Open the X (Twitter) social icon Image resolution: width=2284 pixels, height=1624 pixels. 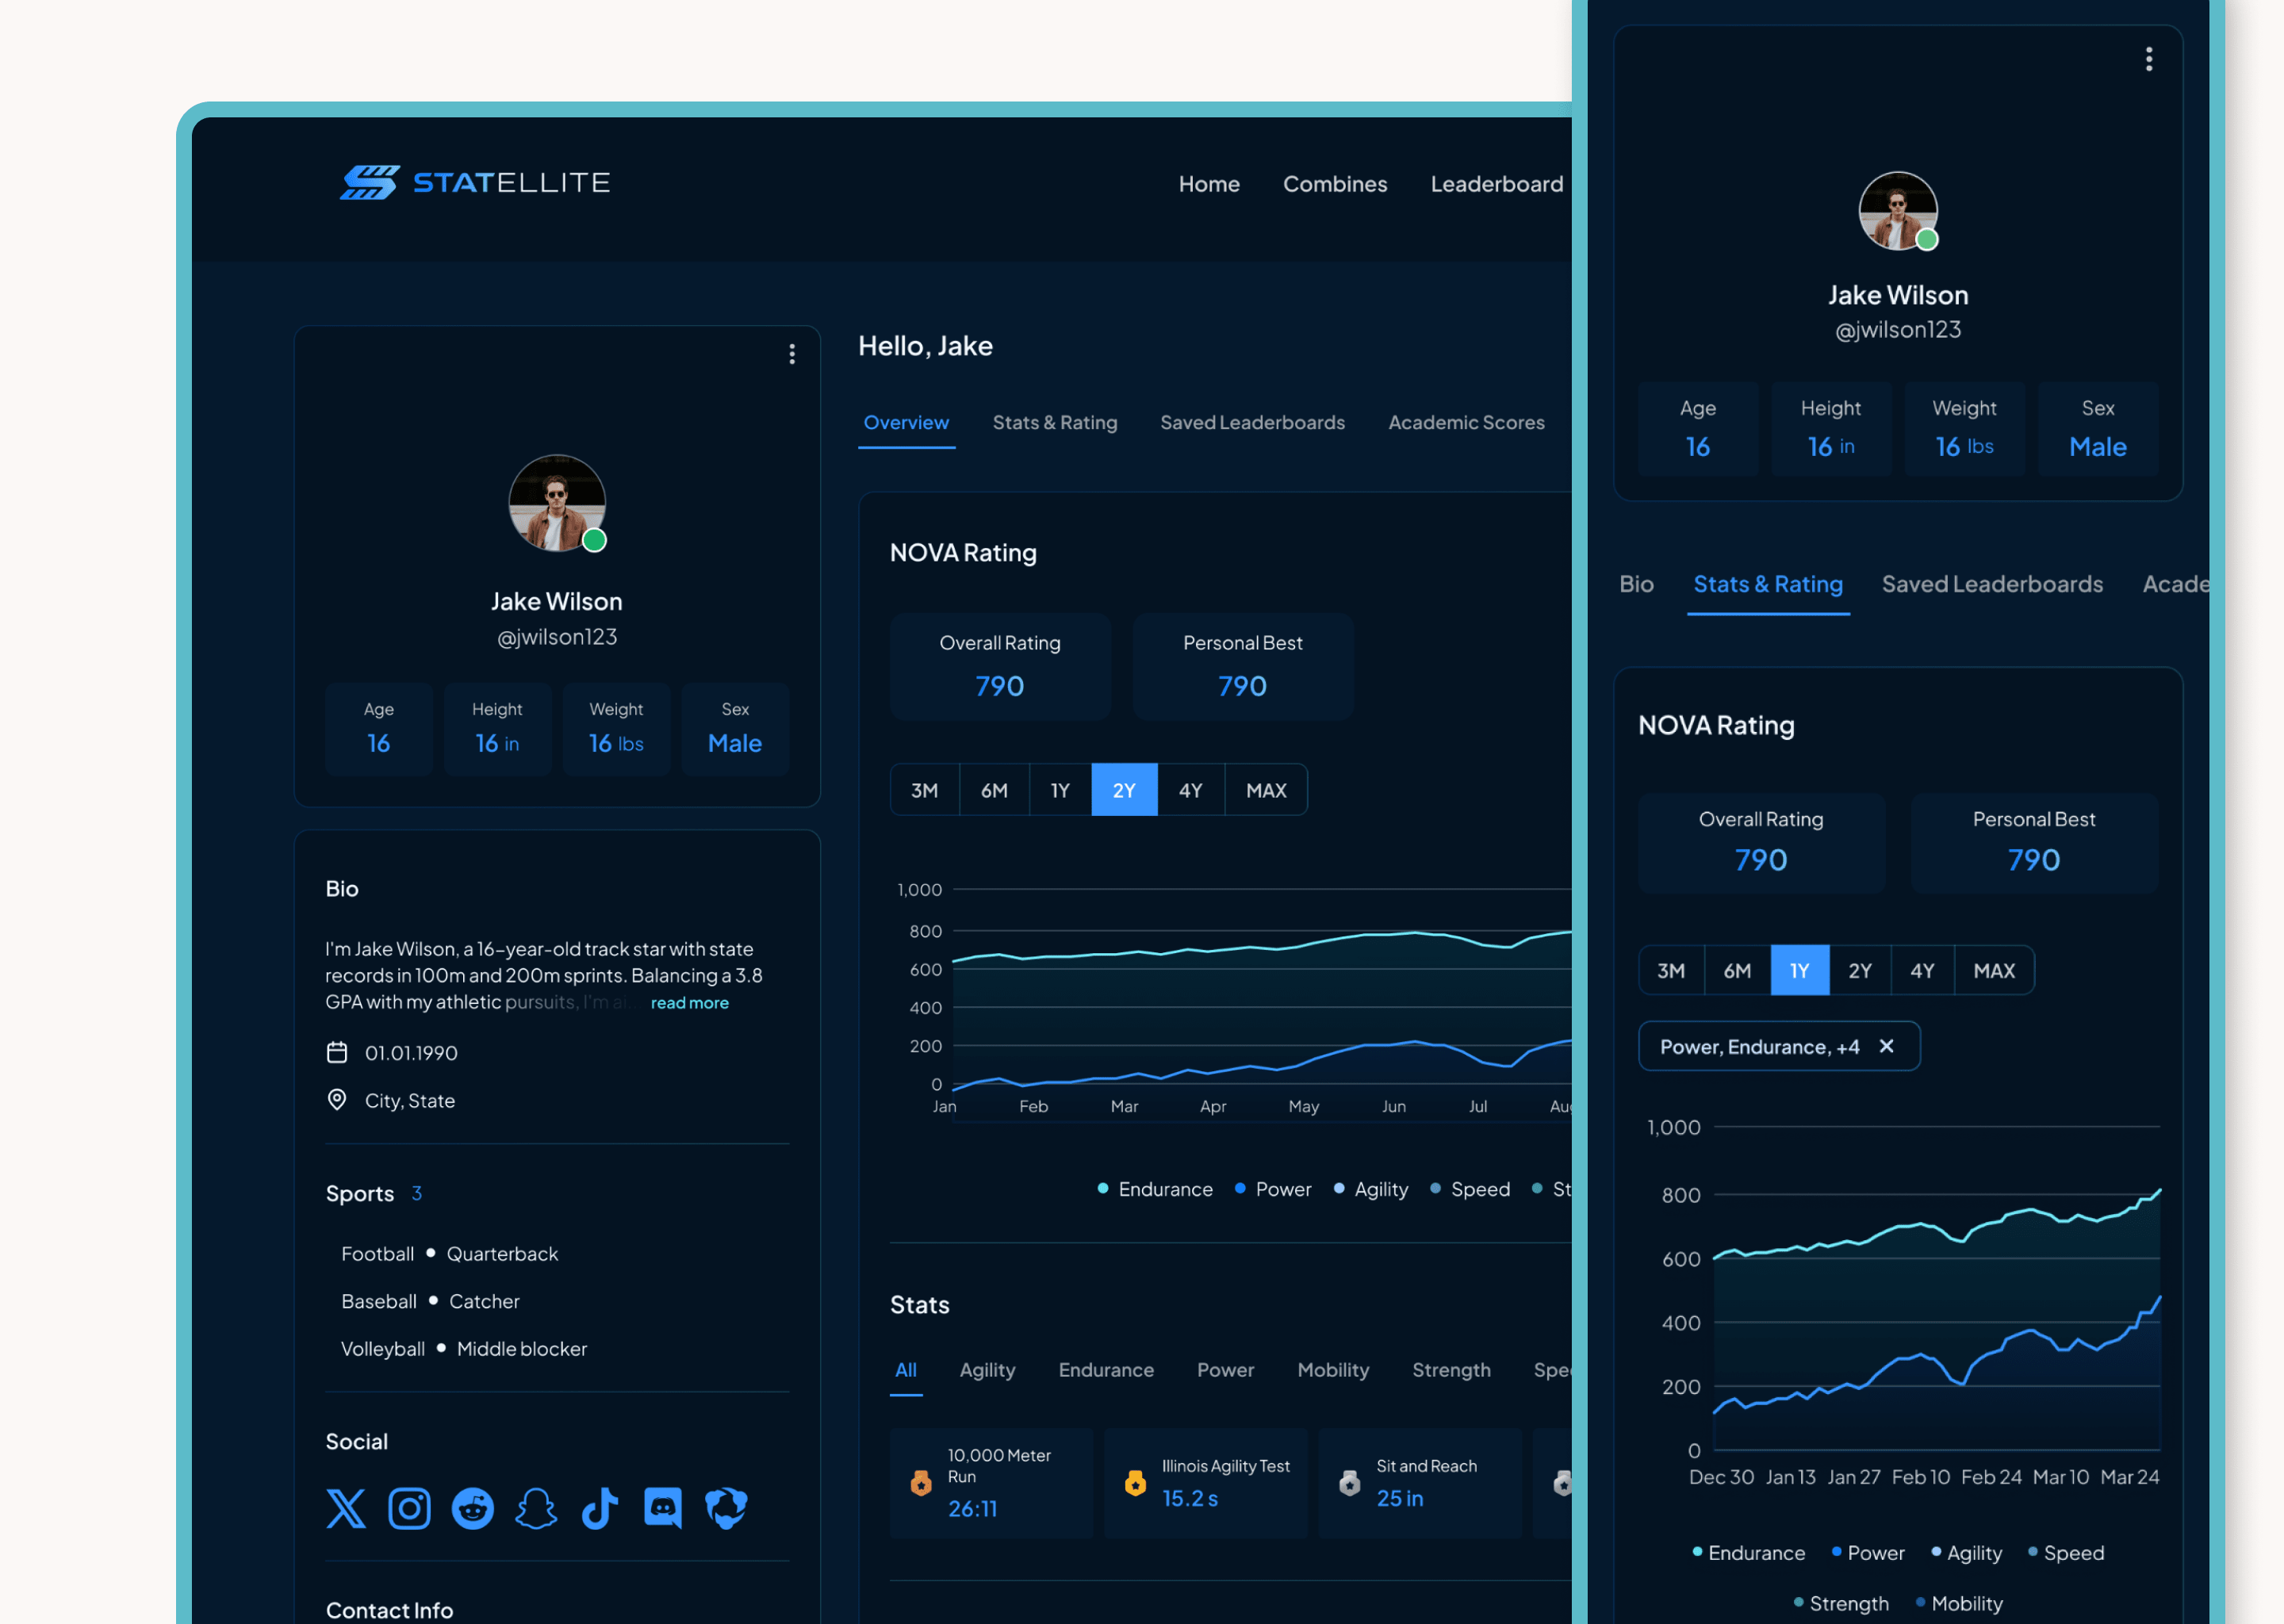(346, 1508)
